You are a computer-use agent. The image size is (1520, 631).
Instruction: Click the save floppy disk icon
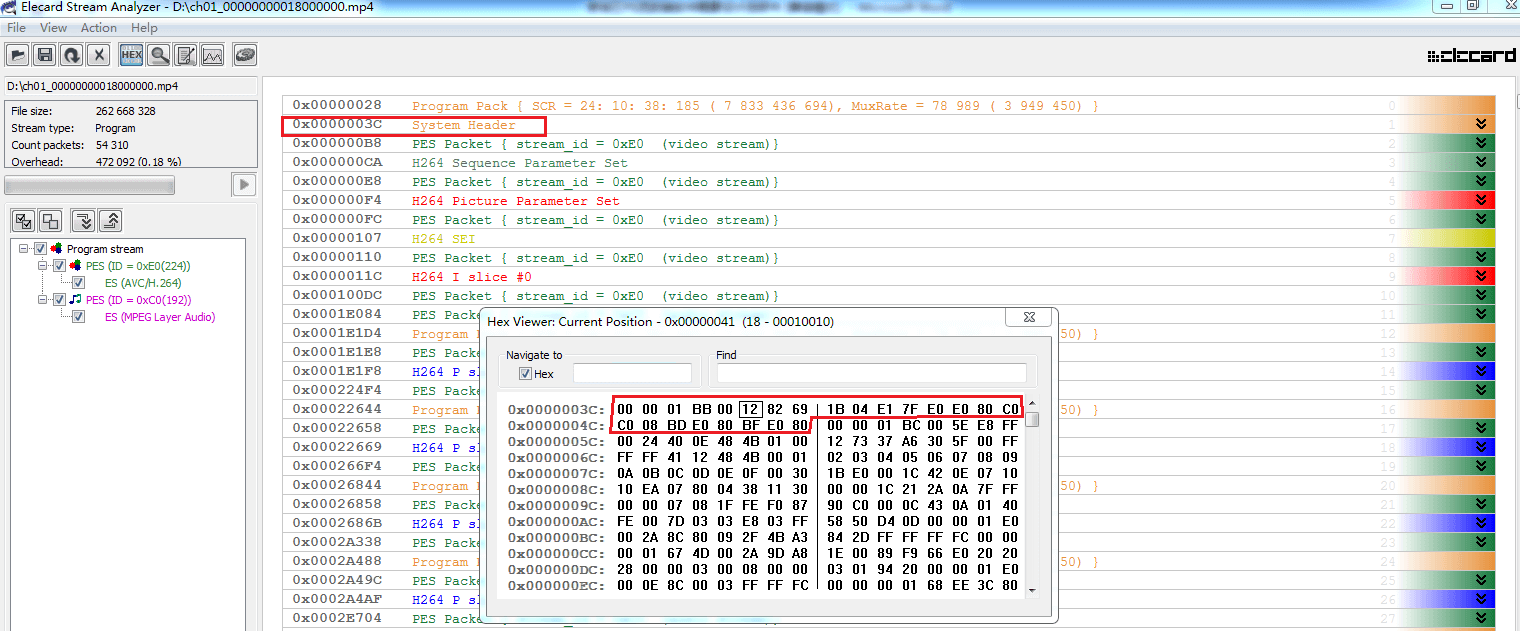45,55
